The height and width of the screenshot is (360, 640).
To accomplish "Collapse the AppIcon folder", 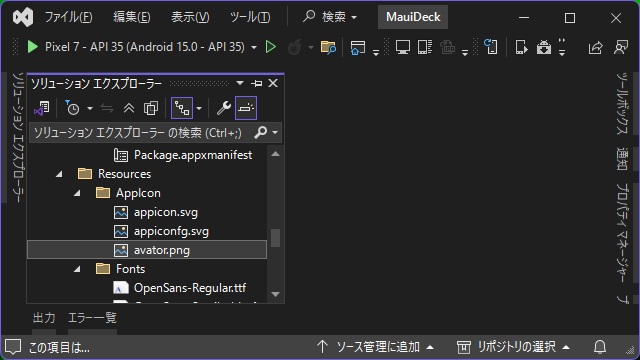I will point(77,193).
